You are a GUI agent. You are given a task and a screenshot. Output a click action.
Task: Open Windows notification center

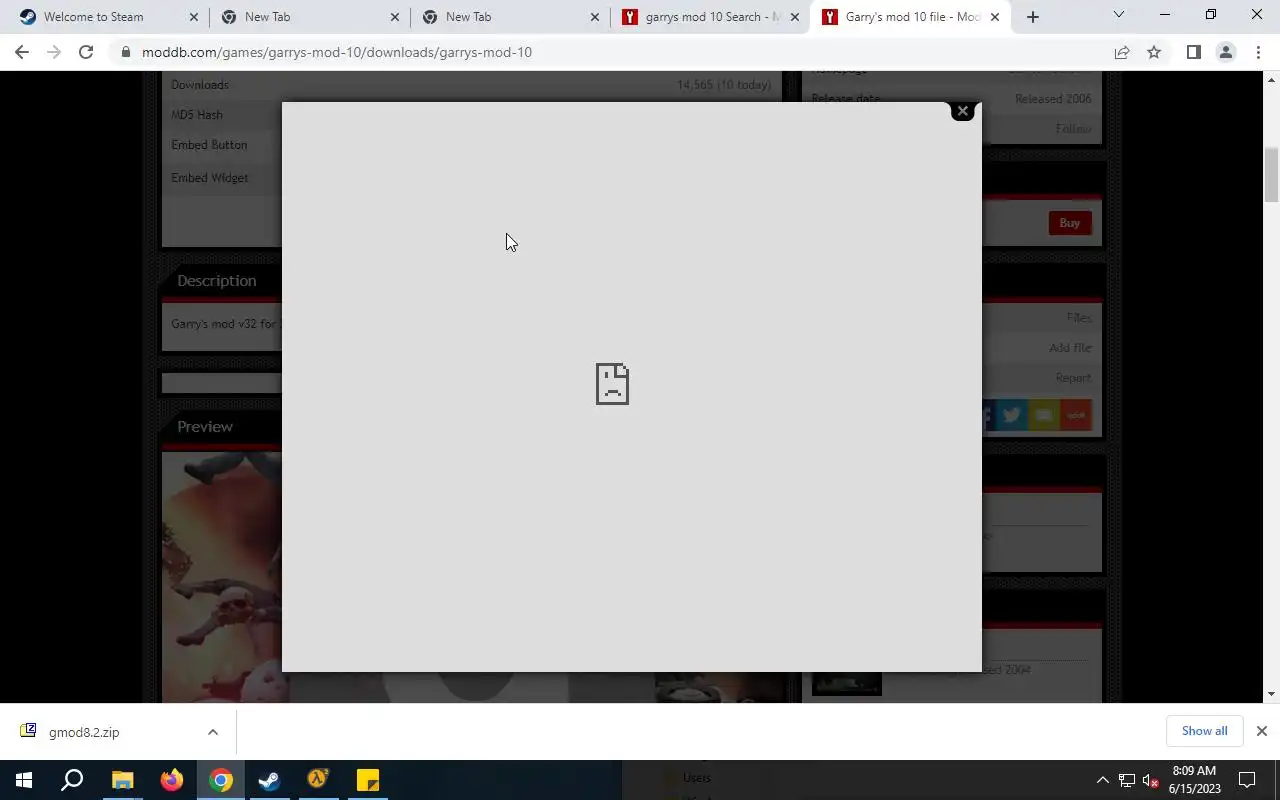click(x=1247, y=780)
